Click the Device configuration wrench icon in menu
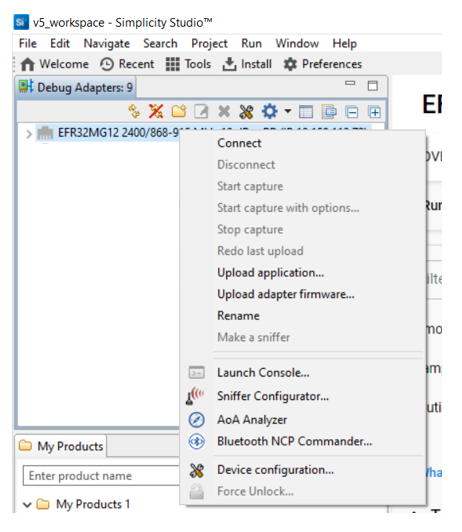Image resolution: width=462 pixels, height=532 pixels. [x=197, y=470]
